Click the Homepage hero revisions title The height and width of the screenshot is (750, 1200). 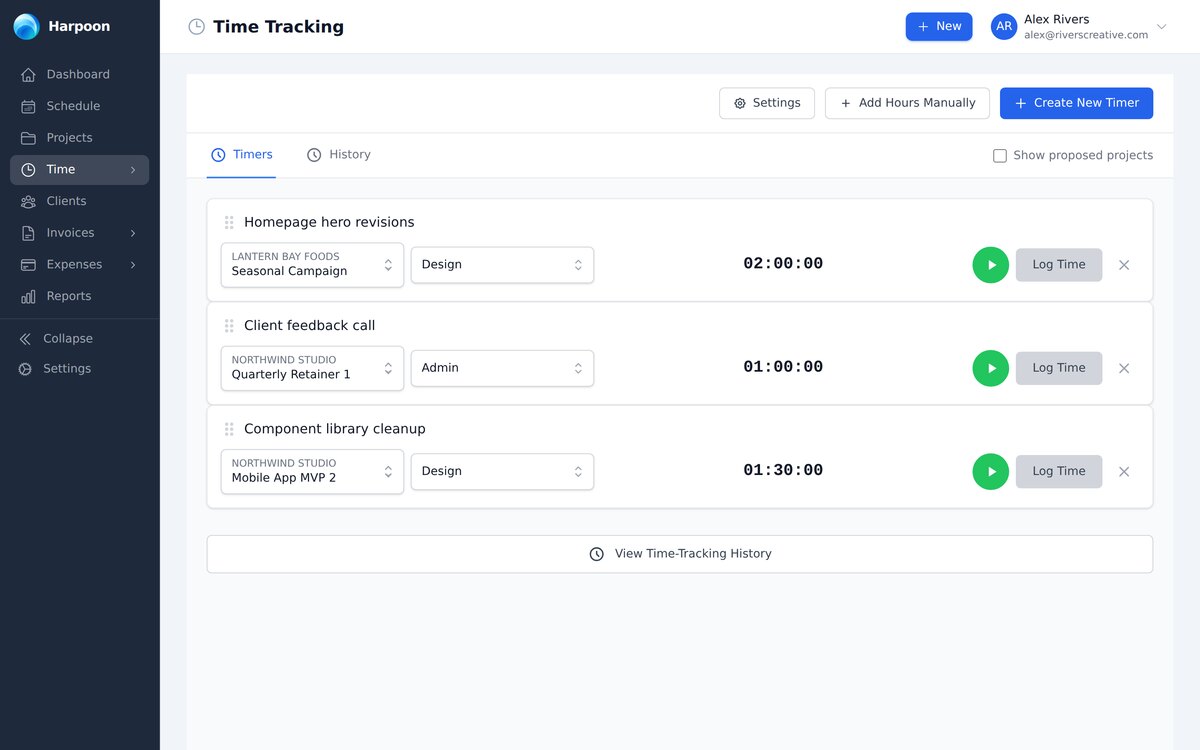click(329, 222)
